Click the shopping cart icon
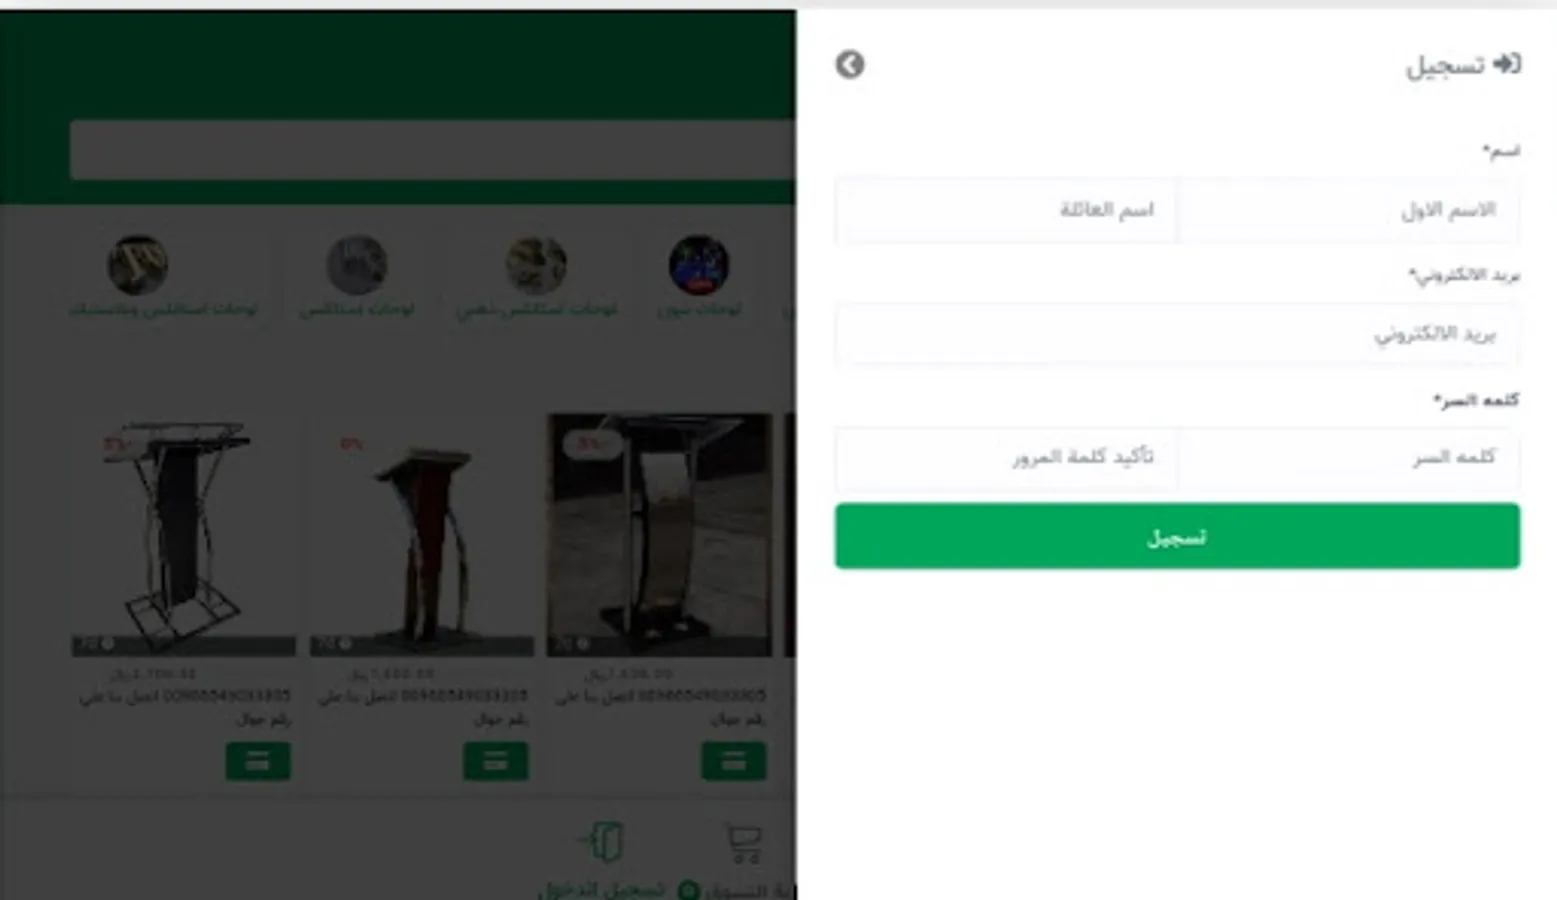This screenshot has height=900, width=1557. point(744,842)
